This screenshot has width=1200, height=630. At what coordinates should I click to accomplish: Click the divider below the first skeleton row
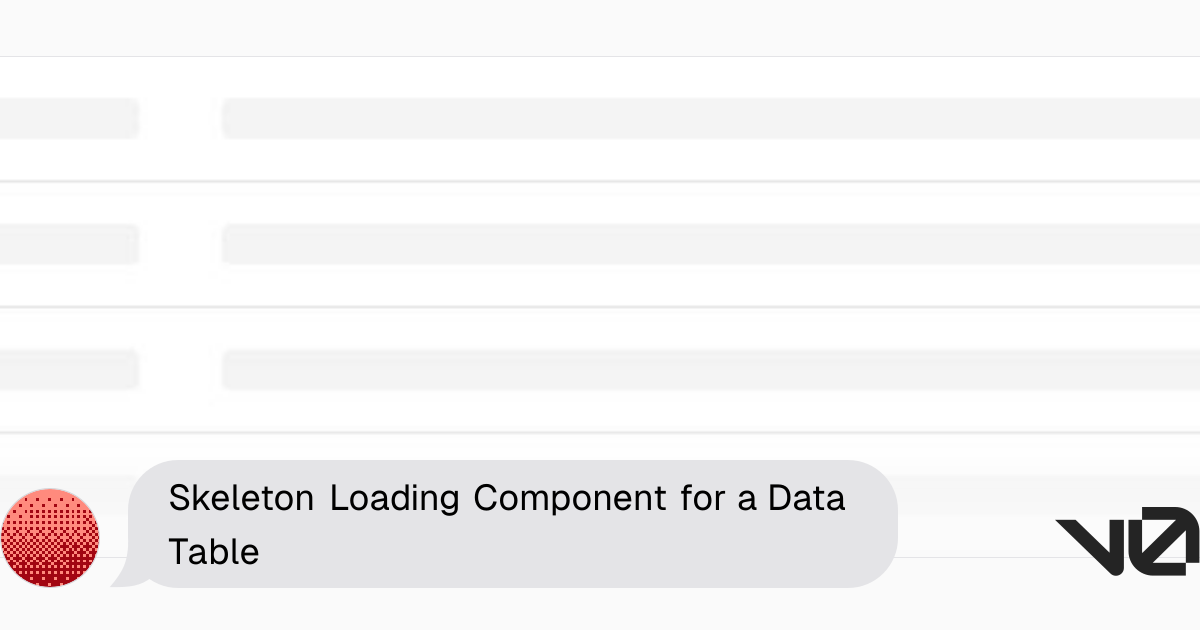pos(600,181)
